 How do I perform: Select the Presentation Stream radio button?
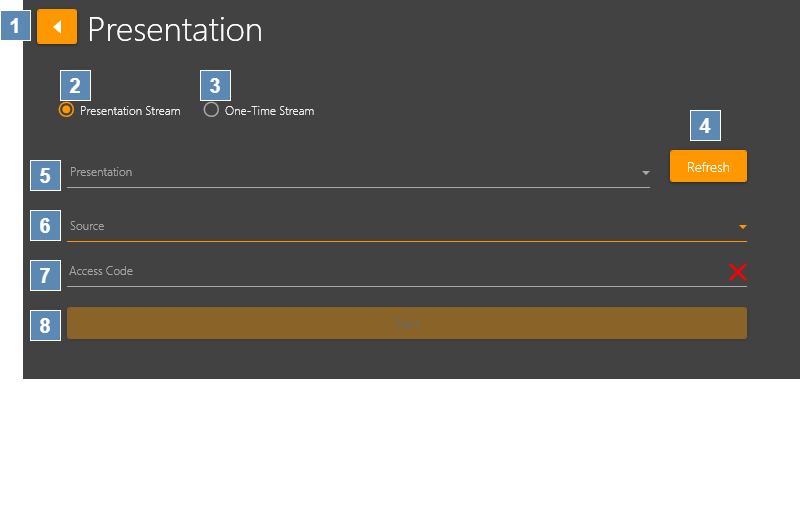coord(66,110)
